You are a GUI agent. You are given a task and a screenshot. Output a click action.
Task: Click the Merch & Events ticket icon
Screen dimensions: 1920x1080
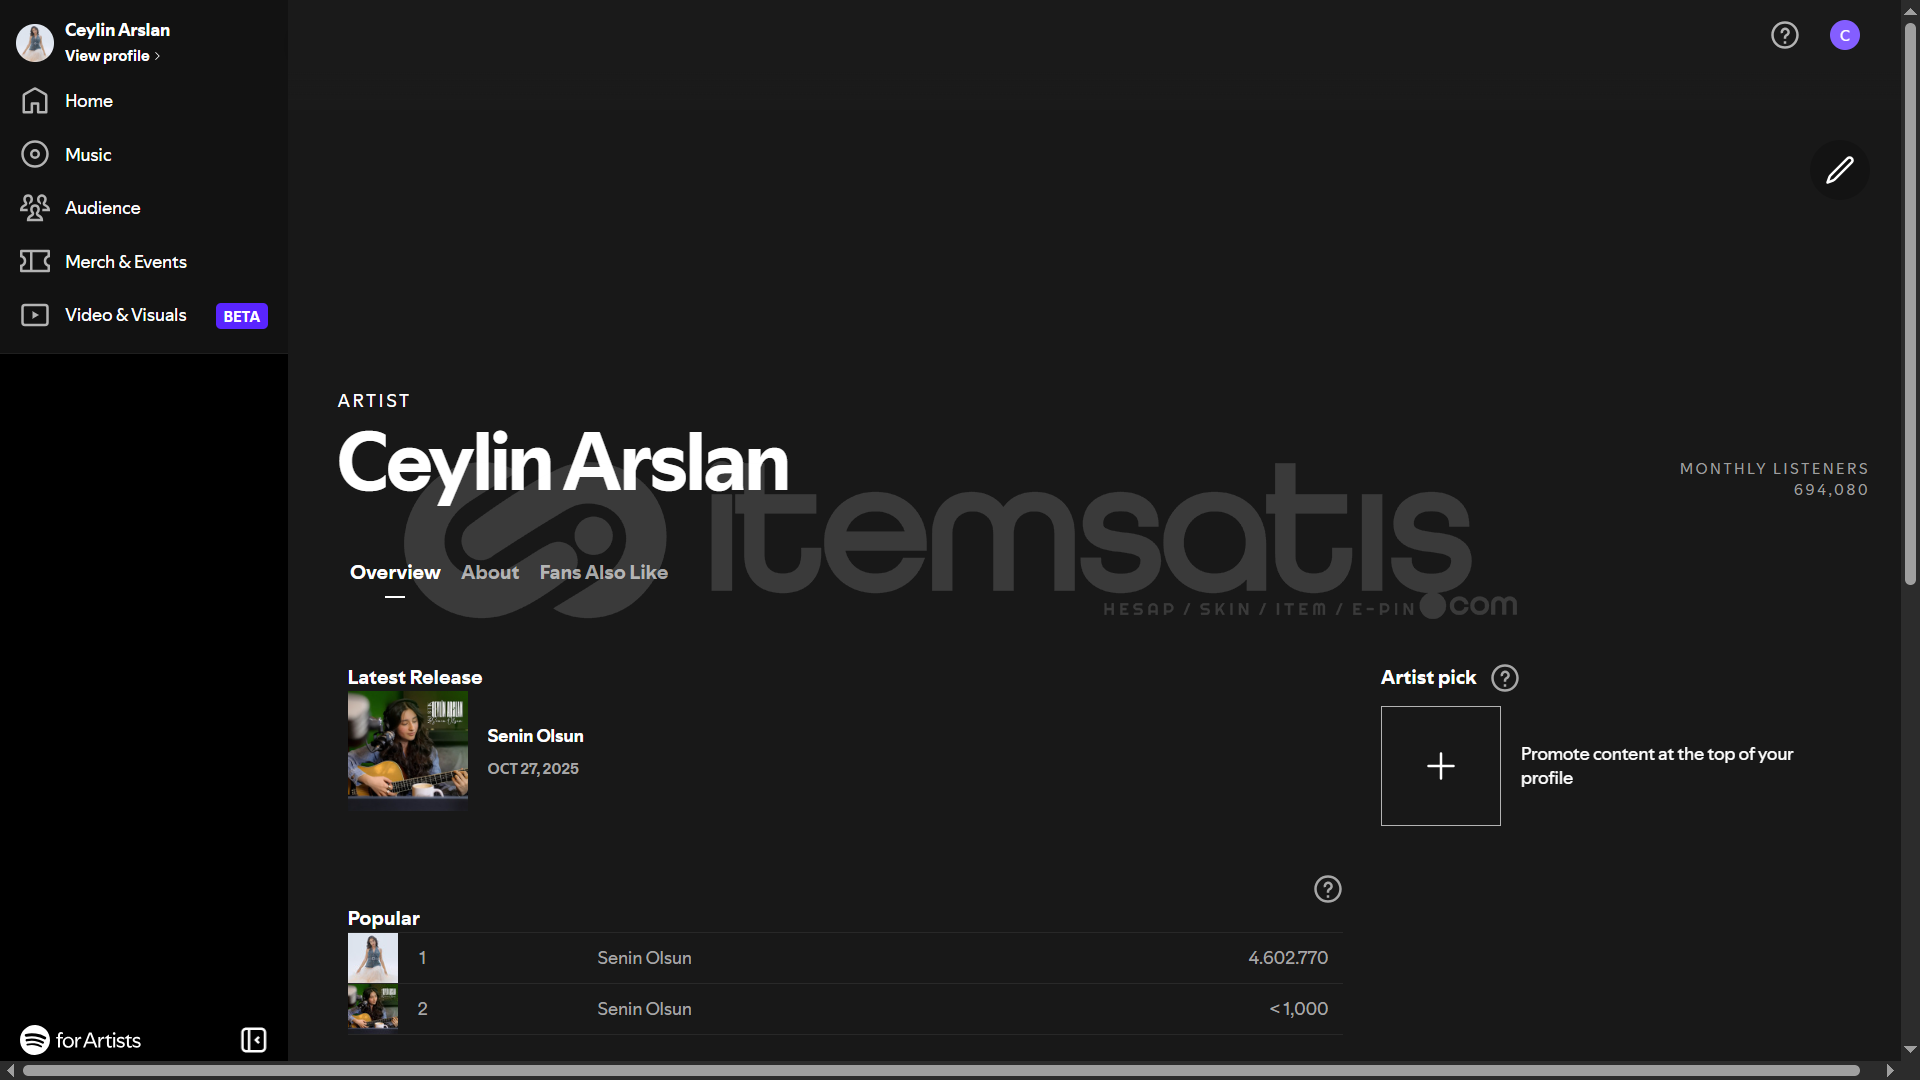(35, 261)
